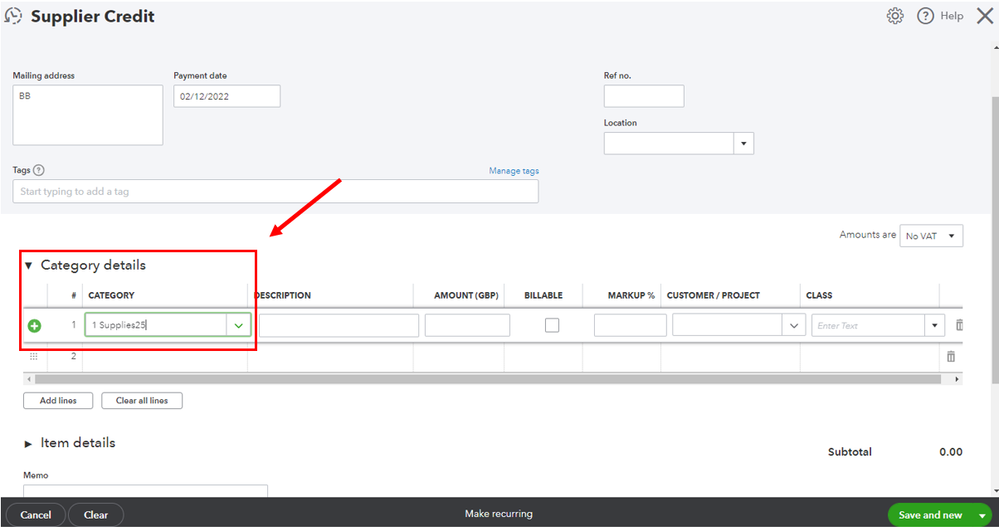Click the Help text label
The height and width of the screenshot is (531, 999).
click(x=952, y=16)
